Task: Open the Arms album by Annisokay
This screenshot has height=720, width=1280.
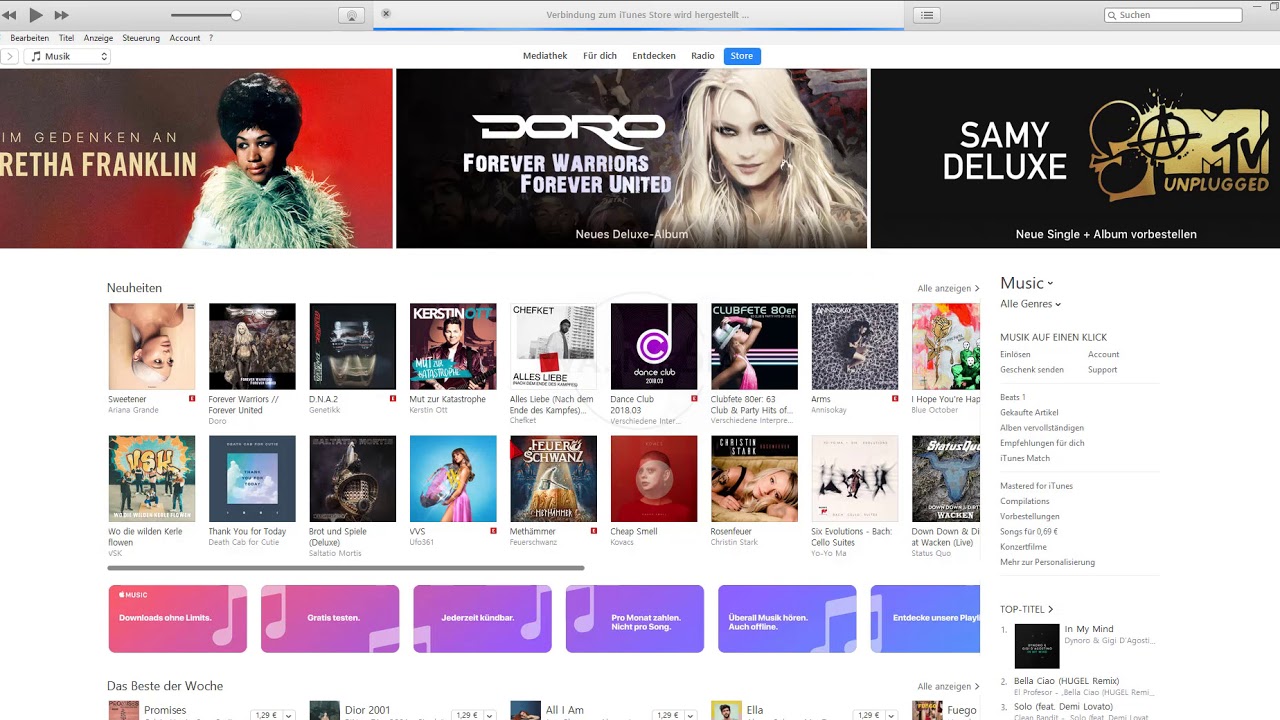Action: coord(855,346)
